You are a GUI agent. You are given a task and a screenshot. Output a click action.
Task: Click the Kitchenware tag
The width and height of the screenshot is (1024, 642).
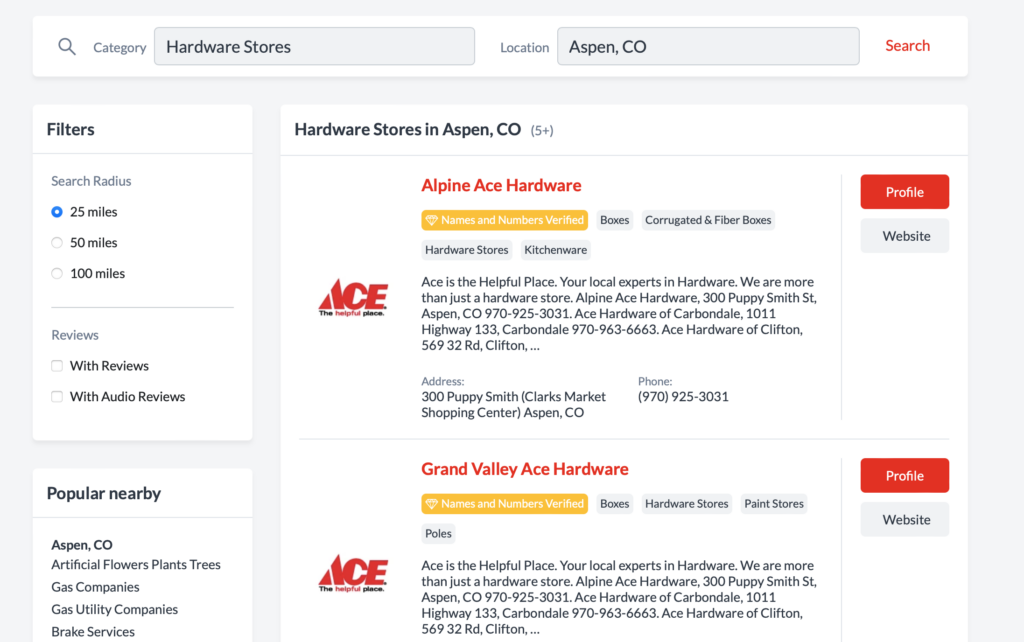(x=555, y=249)
